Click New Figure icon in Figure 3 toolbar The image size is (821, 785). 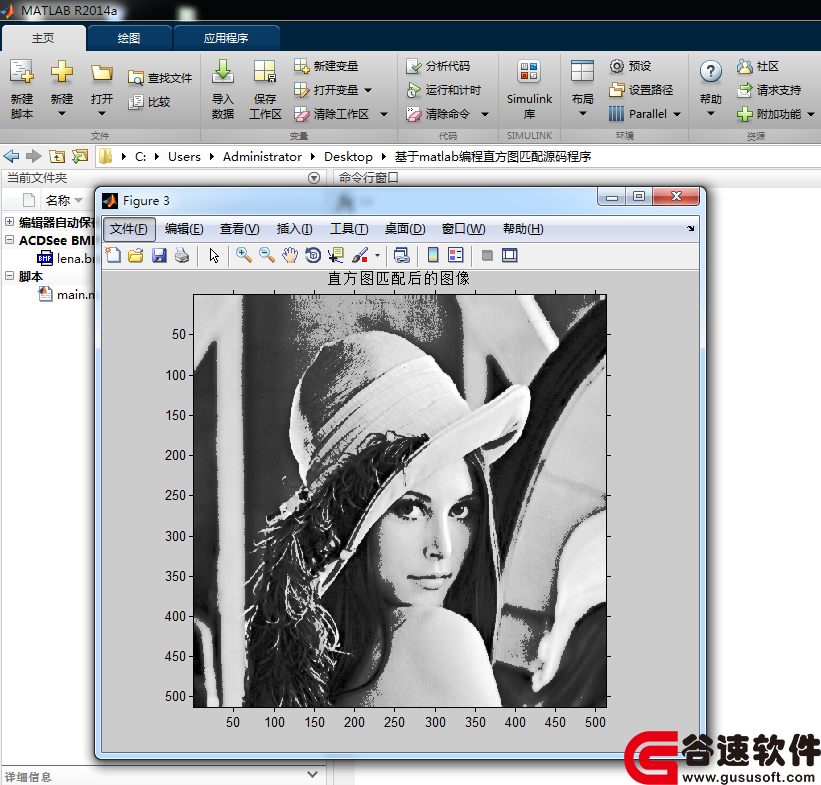point(113,256)
